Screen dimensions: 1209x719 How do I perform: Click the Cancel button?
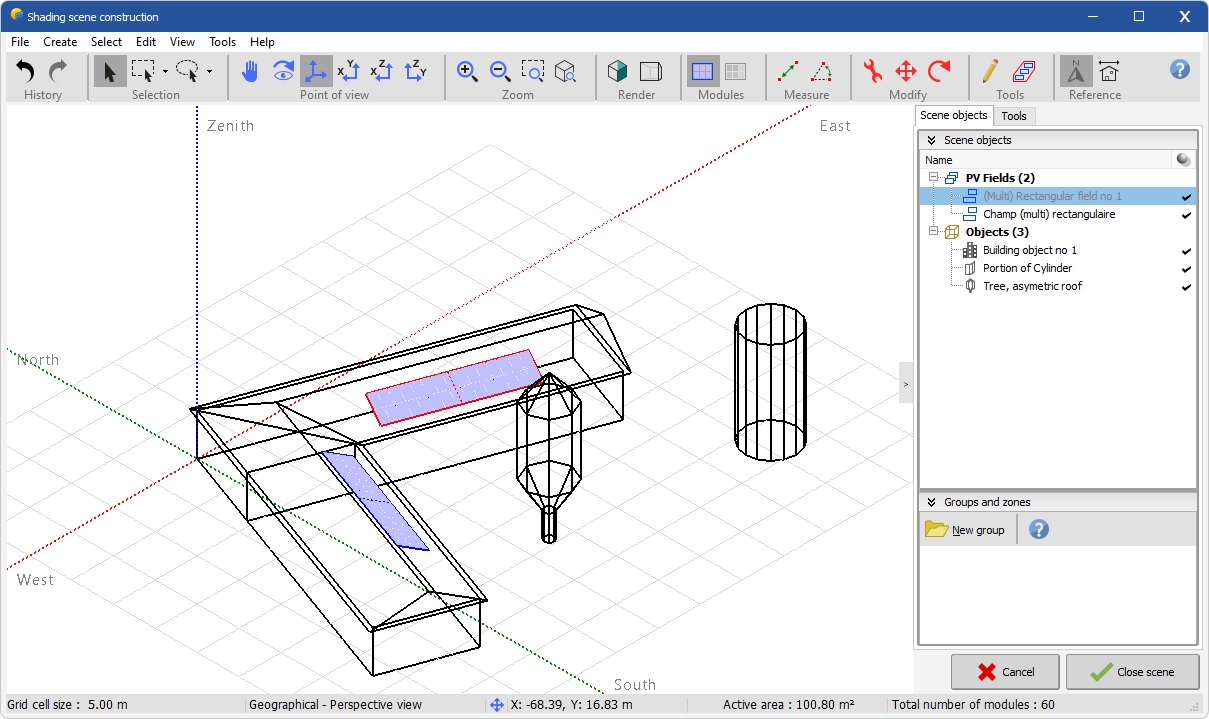coord(1006,672)
